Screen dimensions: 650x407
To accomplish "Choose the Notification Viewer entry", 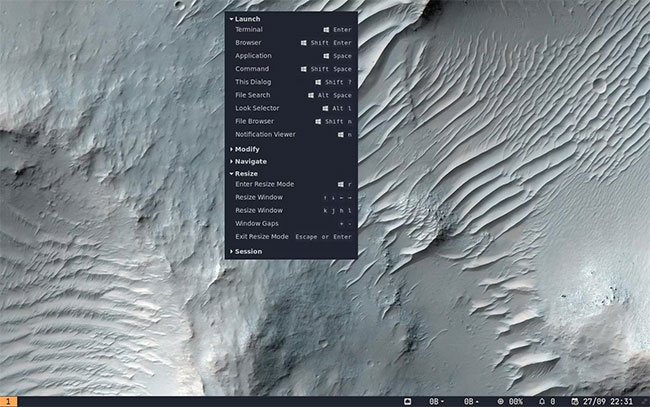I will 291,134.
